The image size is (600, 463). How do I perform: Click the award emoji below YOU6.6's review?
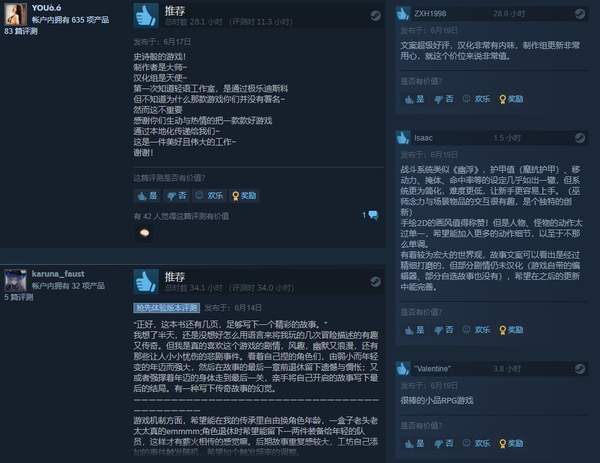tap(145, 232)
